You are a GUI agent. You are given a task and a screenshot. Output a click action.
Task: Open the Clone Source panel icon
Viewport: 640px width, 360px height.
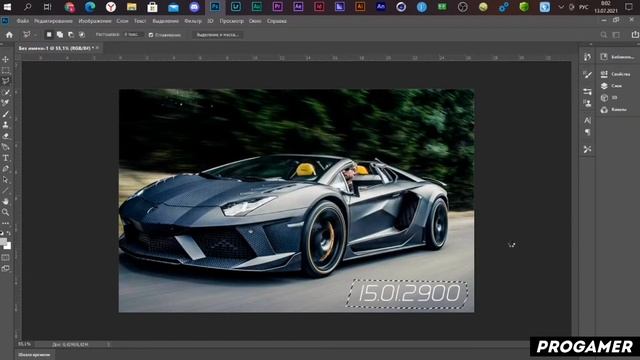coord(587,104)
